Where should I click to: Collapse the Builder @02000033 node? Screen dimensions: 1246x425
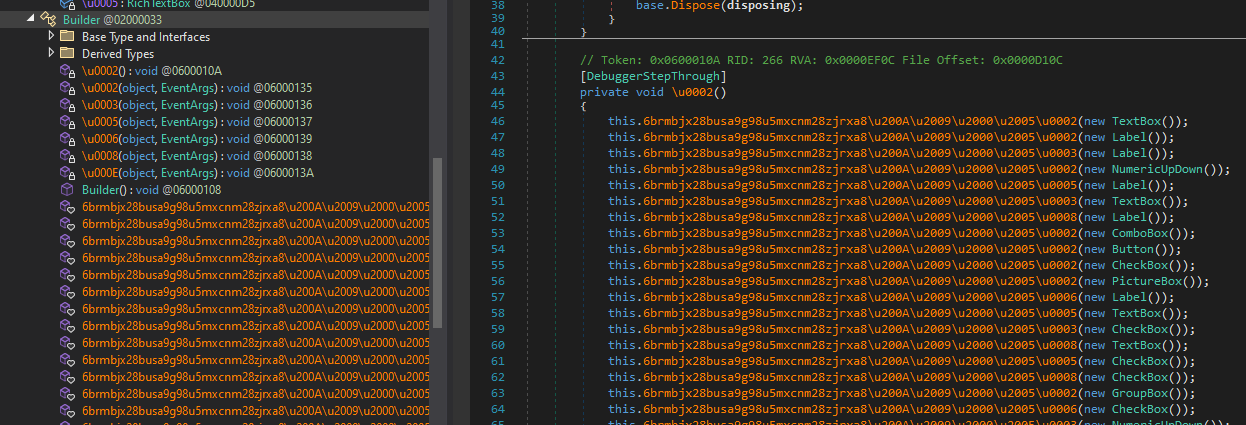point(29,19)
